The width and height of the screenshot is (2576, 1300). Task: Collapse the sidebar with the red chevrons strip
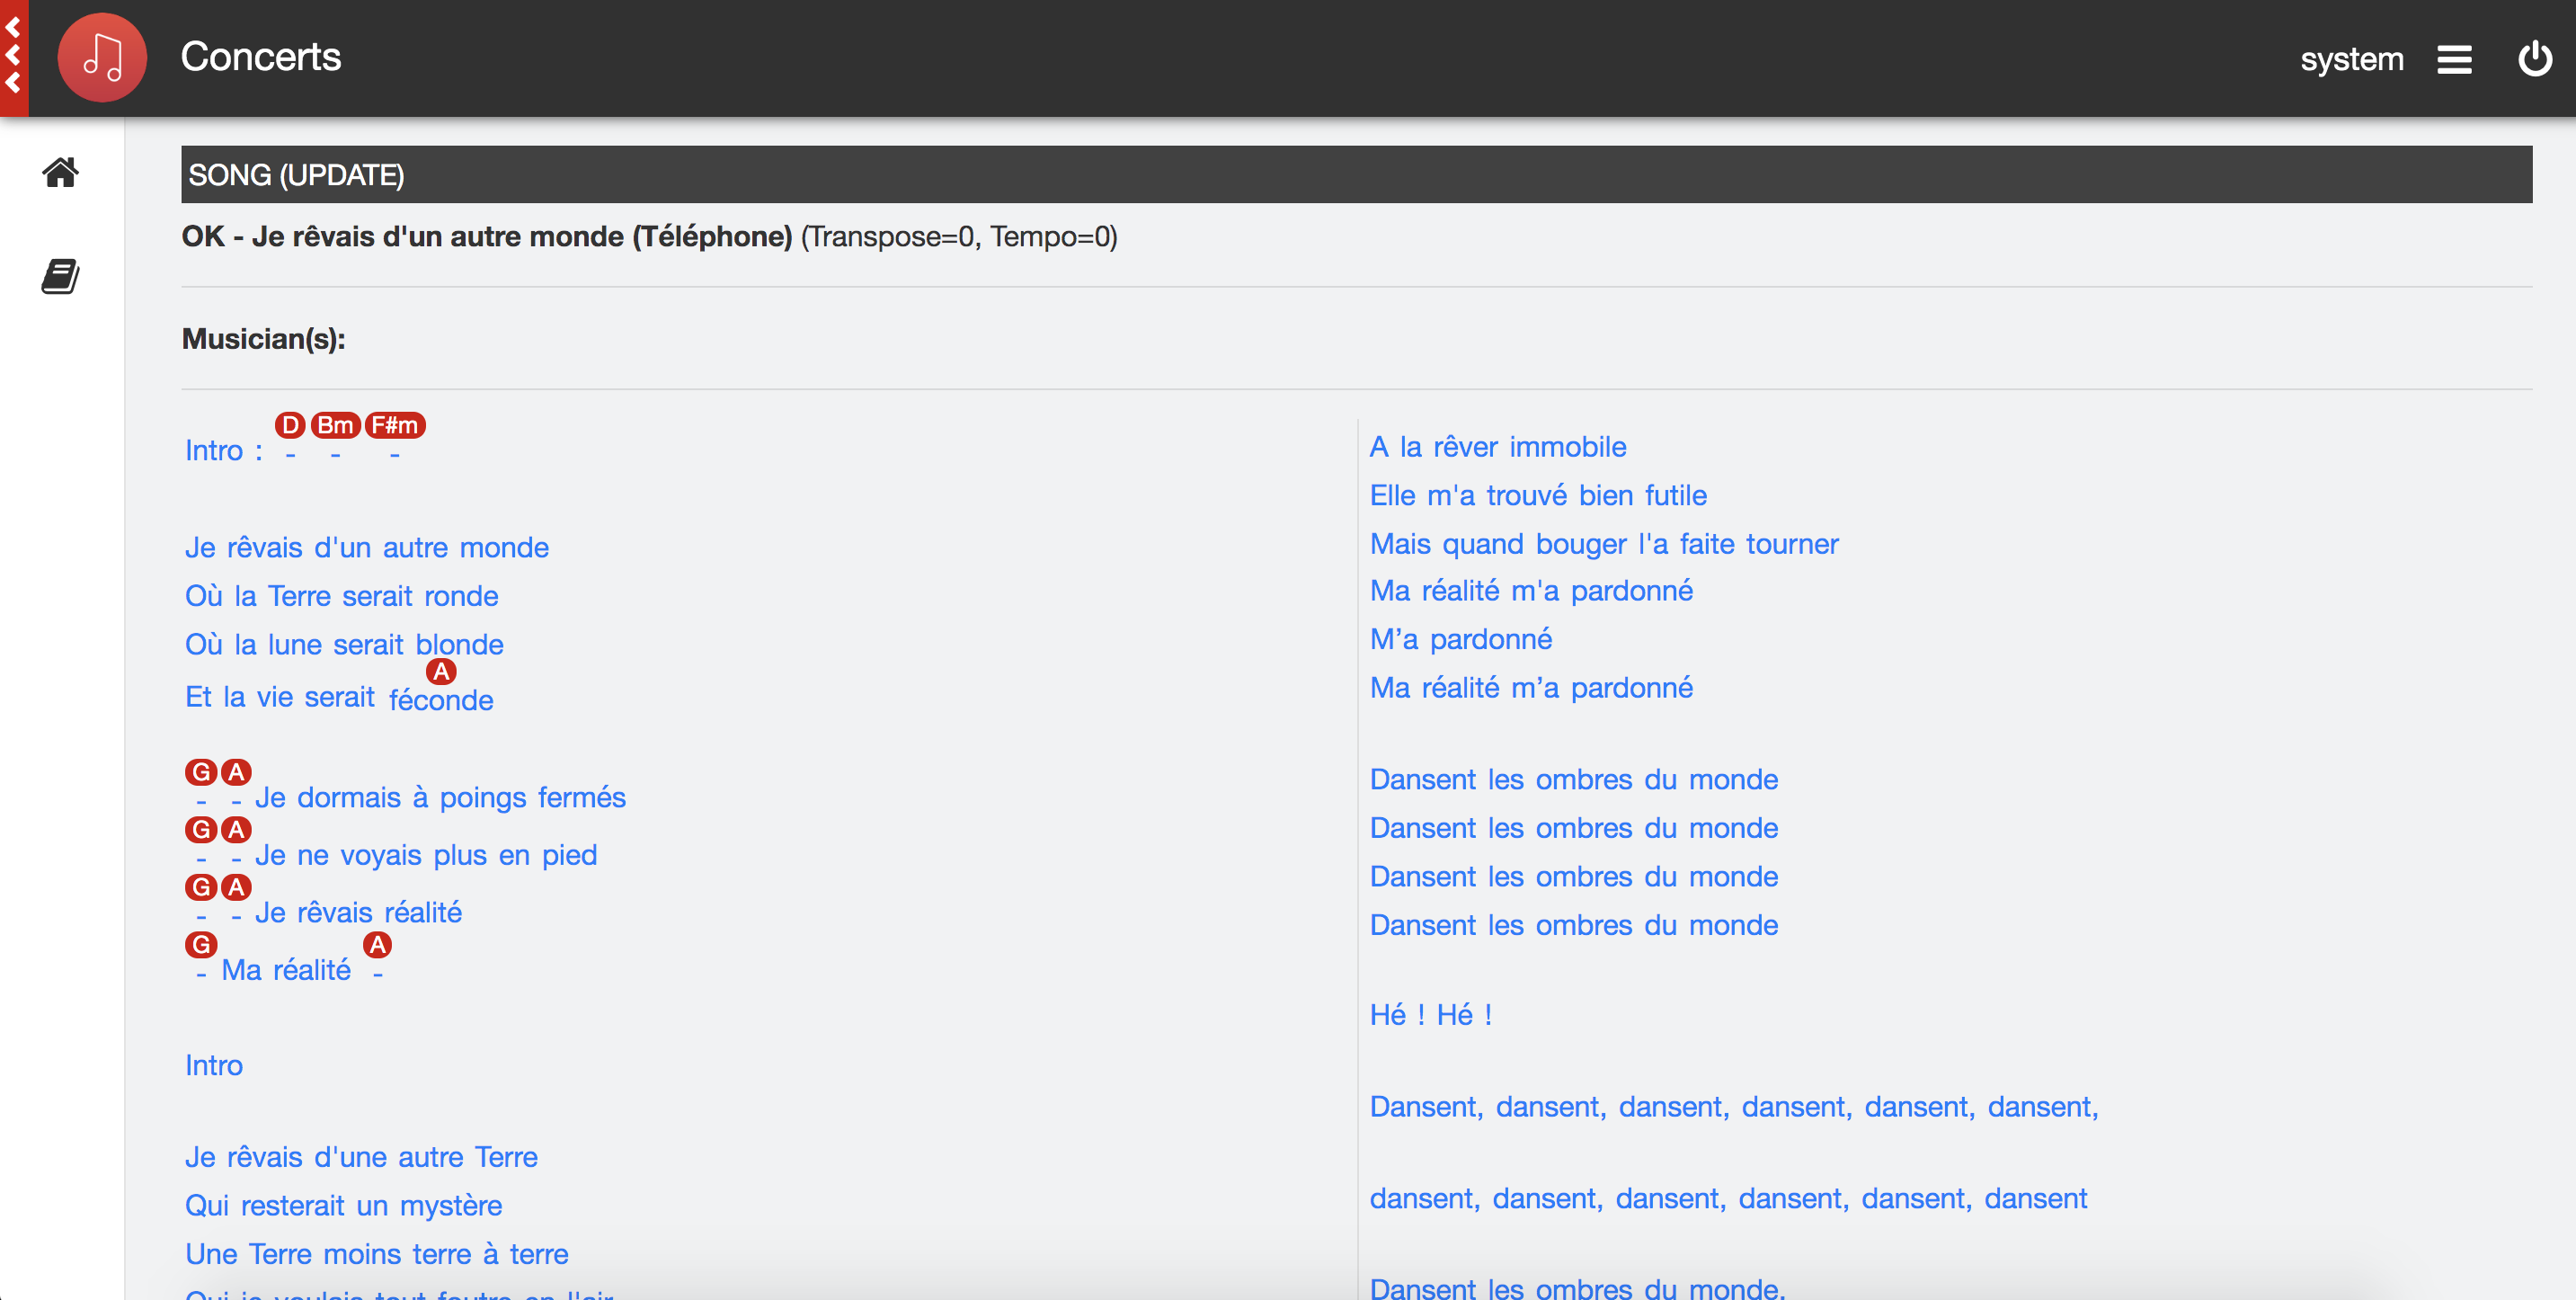pyautogui.click(x=14, y=57)
